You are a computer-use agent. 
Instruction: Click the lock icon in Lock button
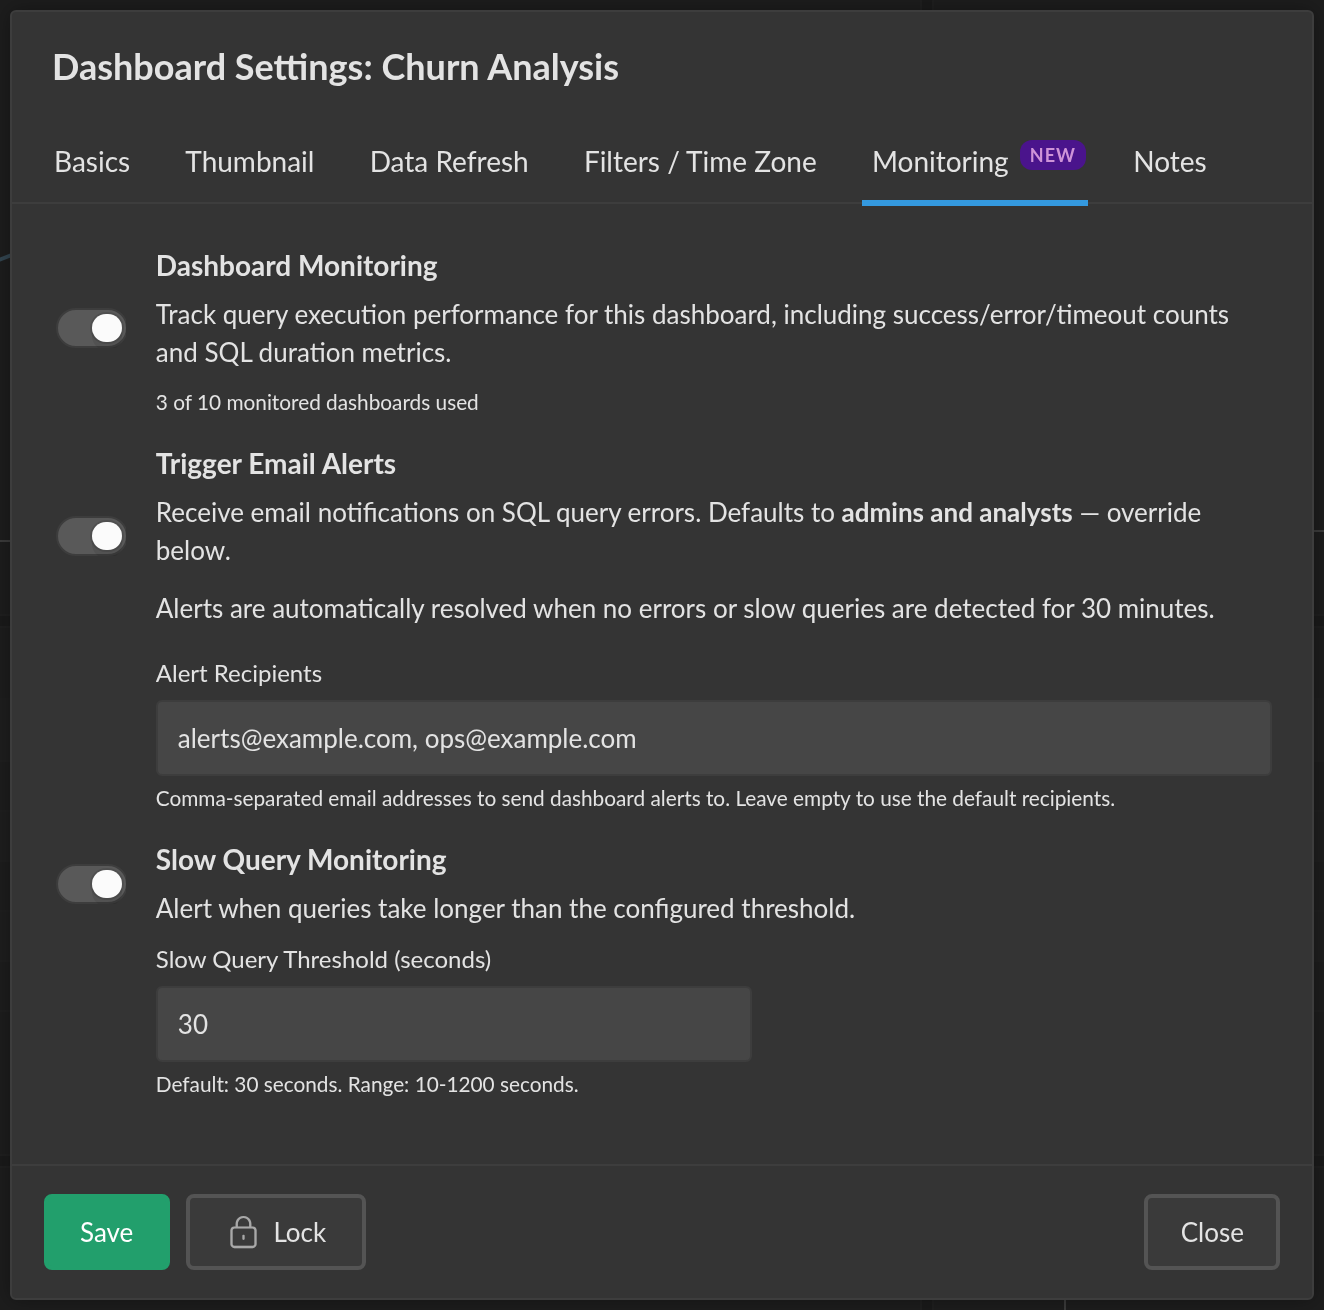(243, 1232)
